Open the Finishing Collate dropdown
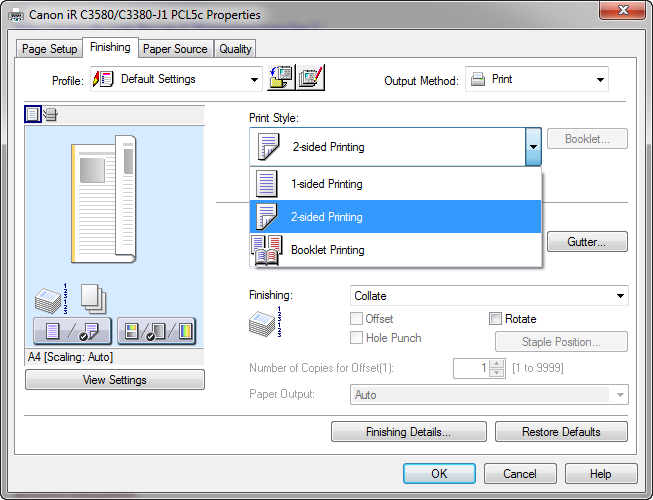Image resolution: width=653 pixels, height=500 pixels. click(x=489, y=296)
